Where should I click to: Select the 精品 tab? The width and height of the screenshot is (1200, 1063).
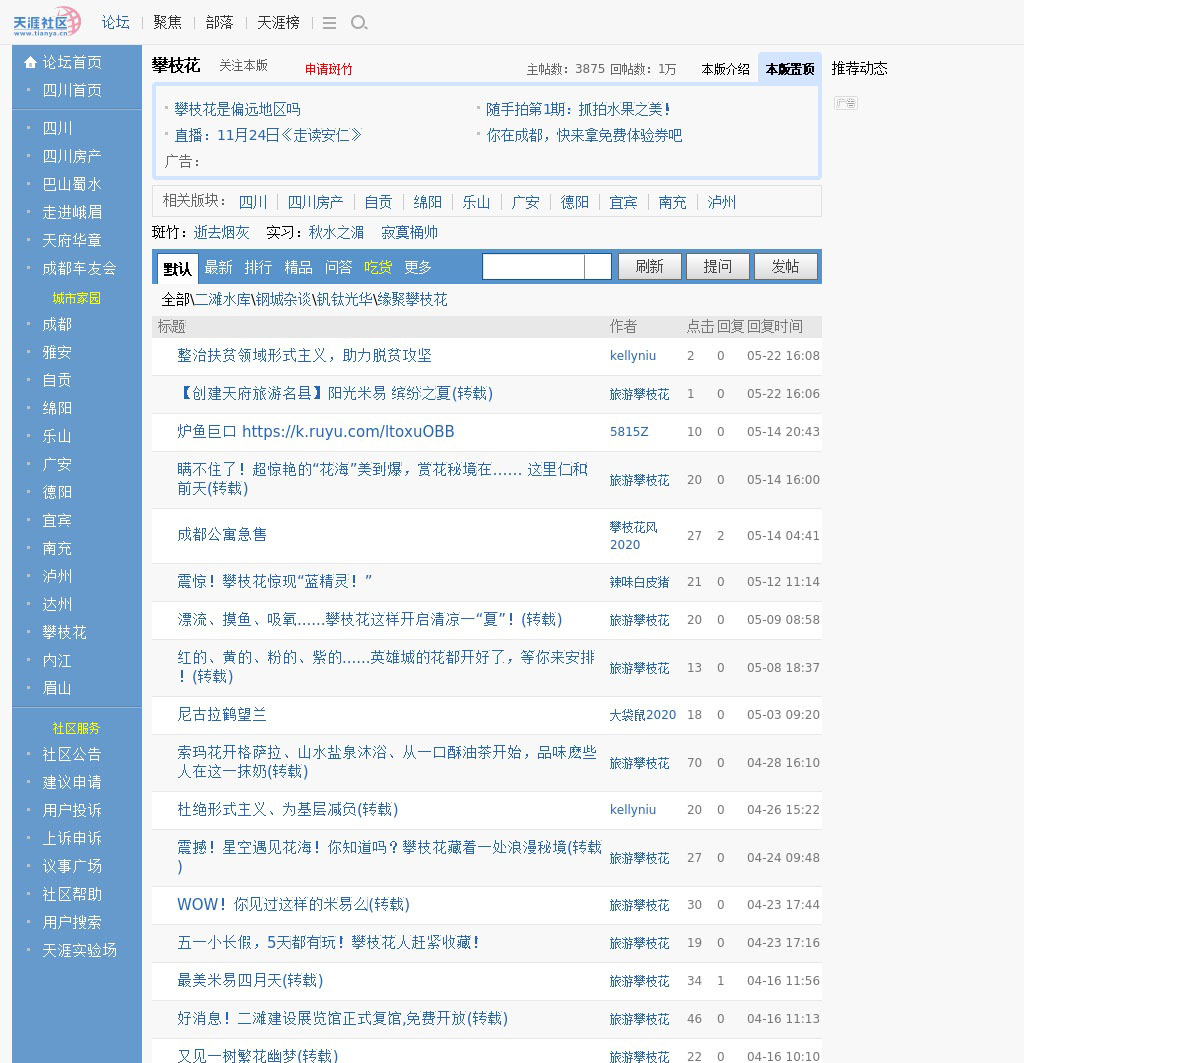(x=298, y=268)
